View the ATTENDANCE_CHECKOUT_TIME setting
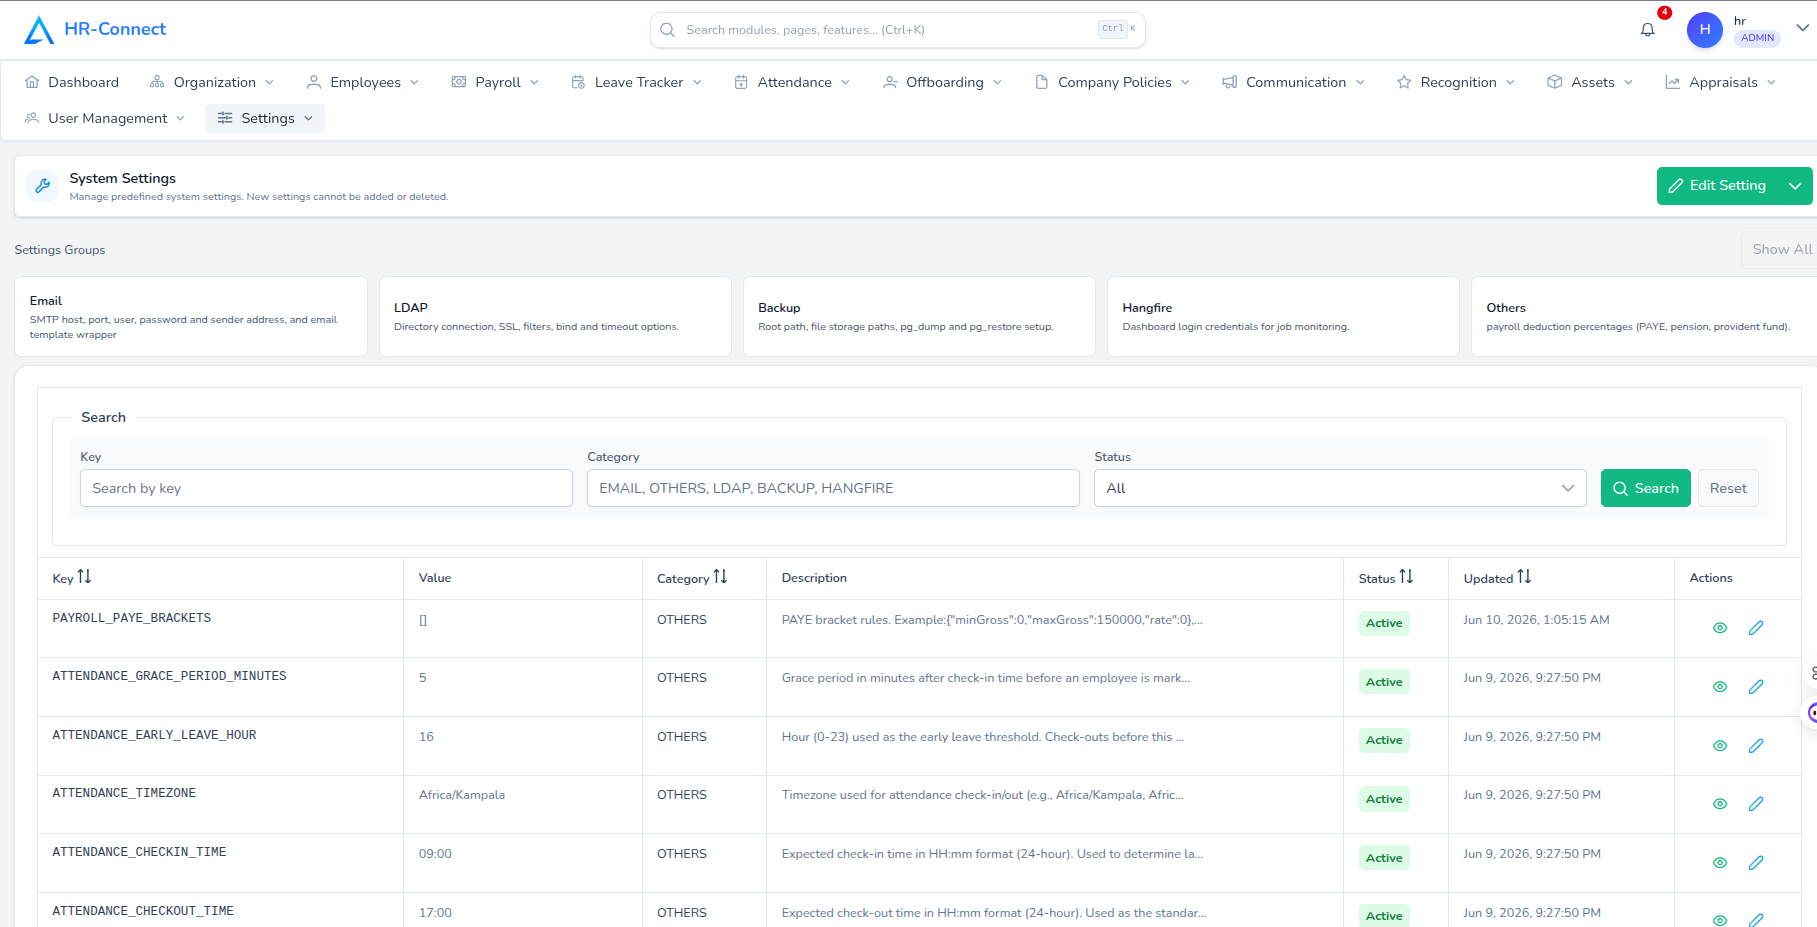This screenshot has width=1817, height=927. pos(1720,920)
